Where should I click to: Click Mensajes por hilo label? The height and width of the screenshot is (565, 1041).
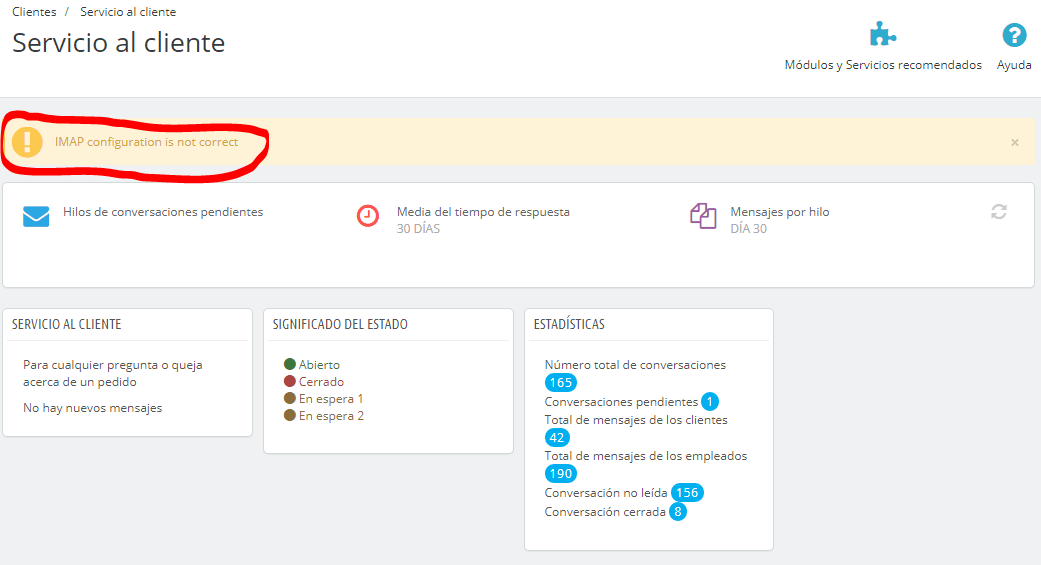click(x=779, y=212)
